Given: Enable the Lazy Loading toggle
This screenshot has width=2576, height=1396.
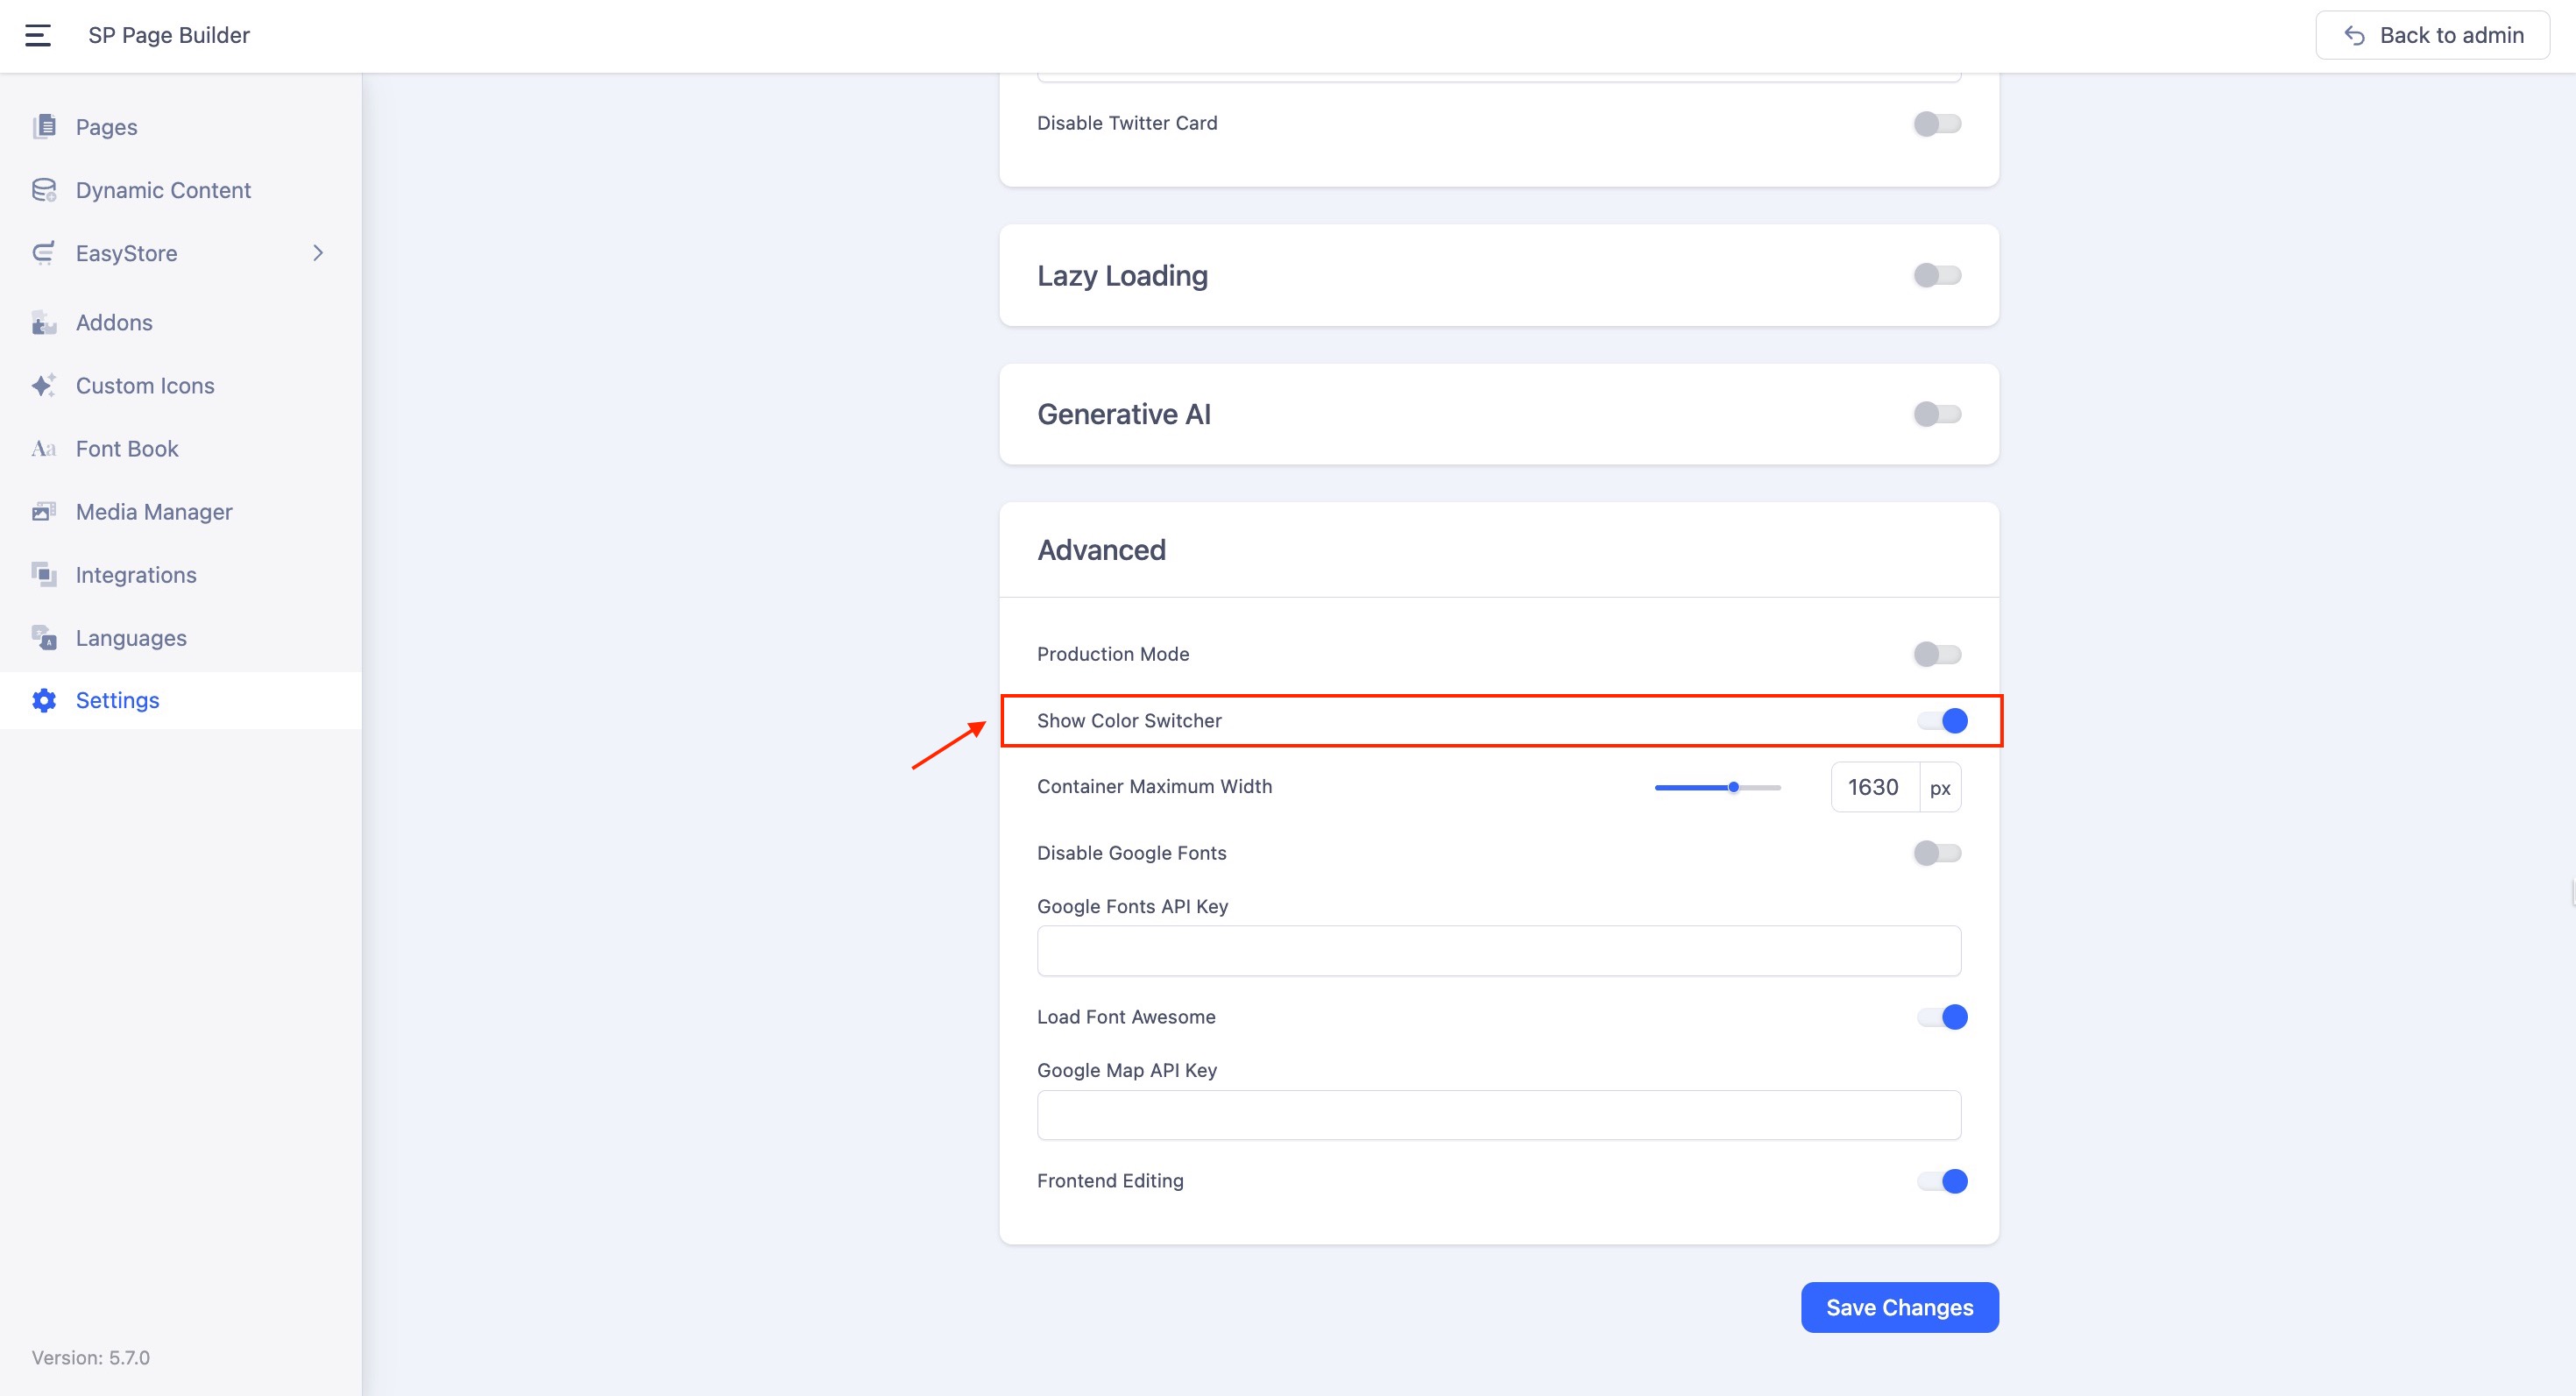Looking at the screenshot, I should point(1937,275).
